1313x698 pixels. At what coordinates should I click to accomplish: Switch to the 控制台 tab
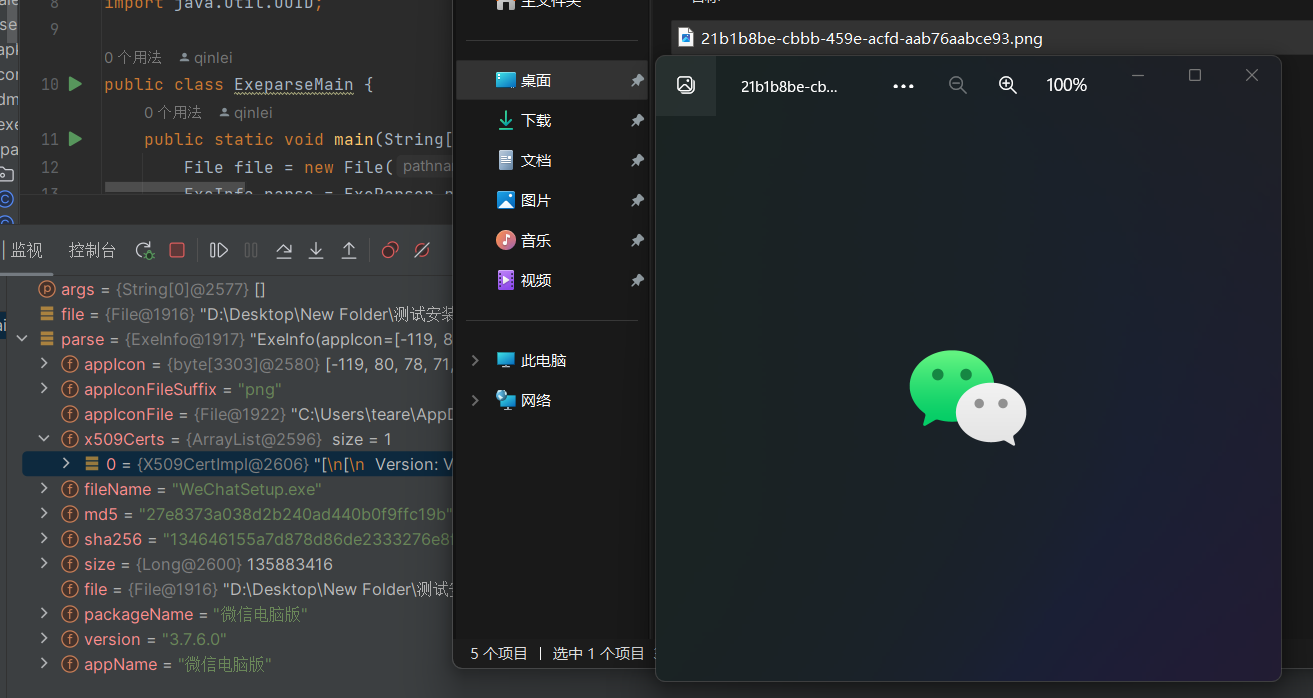92,250
